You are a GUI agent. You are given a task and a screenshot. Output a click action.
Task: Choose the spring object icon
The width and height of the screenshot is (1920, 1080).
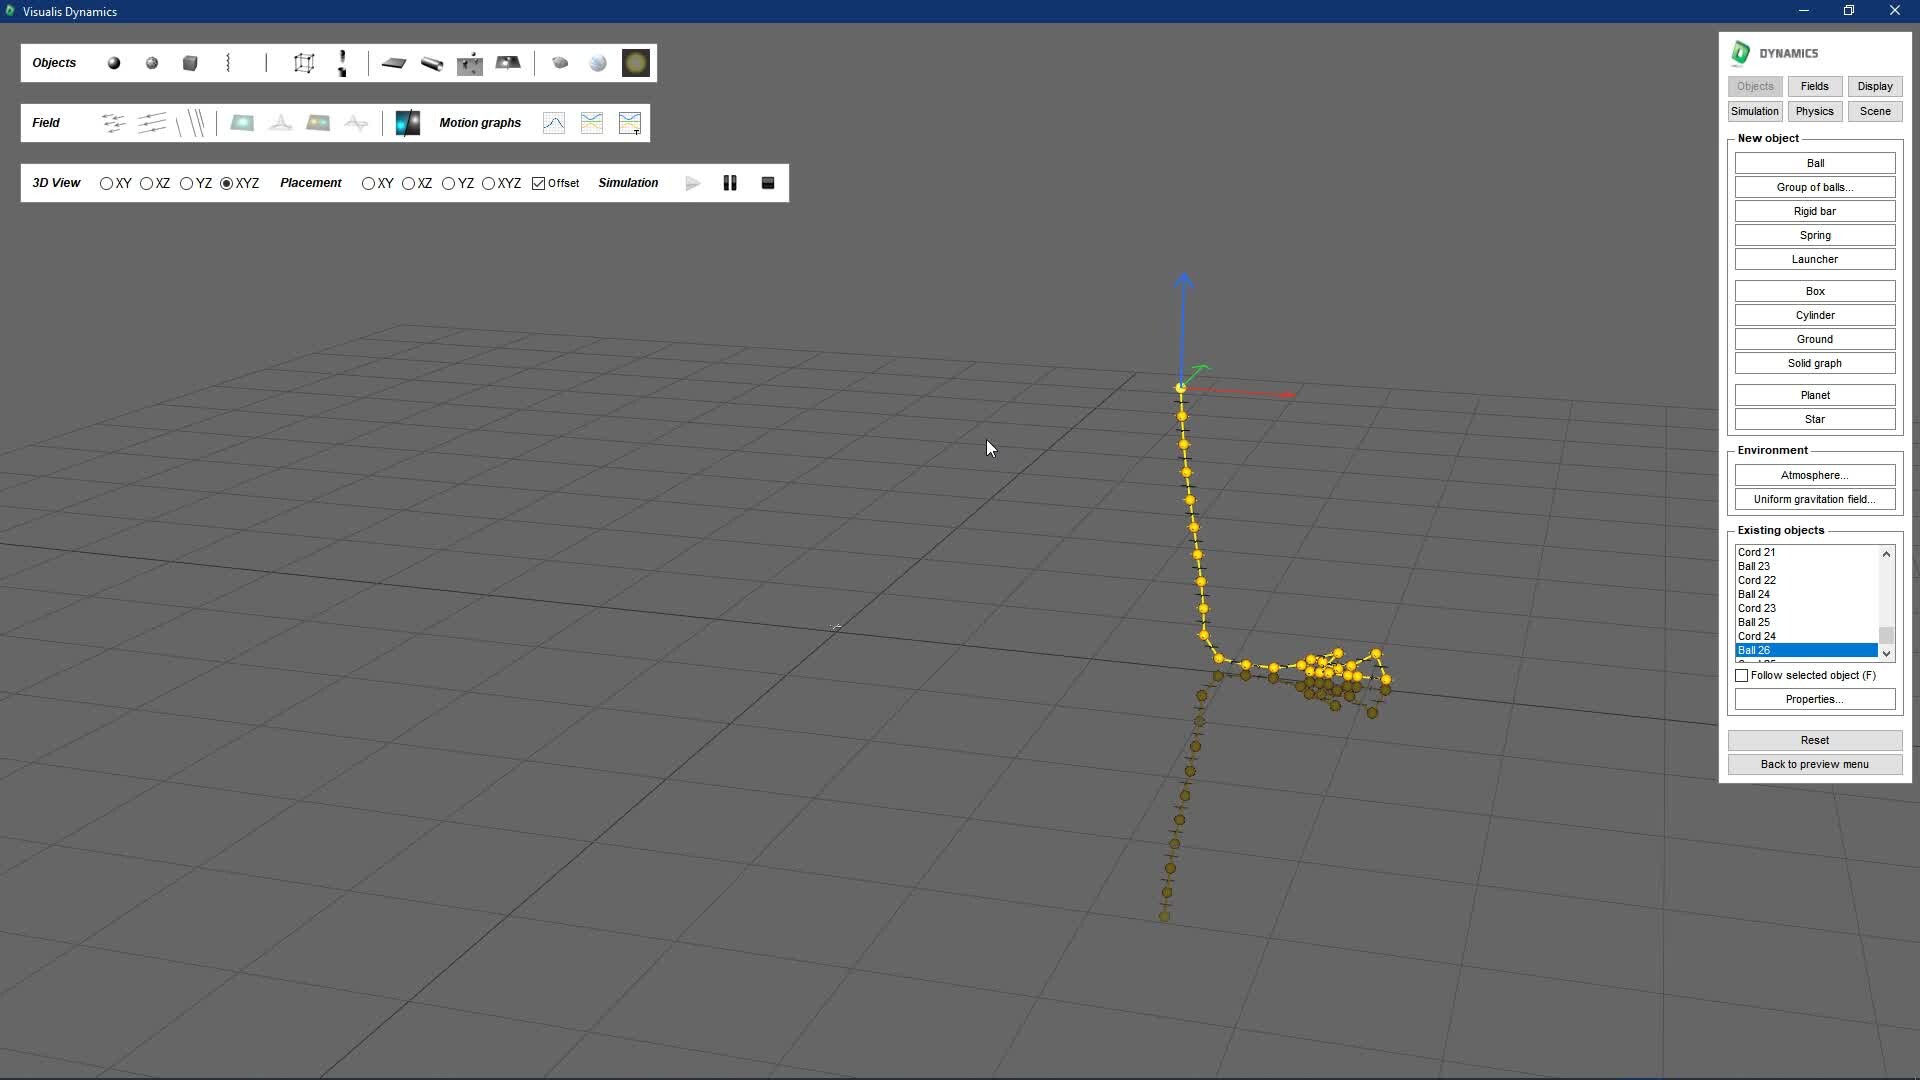[x=228, y=63]
